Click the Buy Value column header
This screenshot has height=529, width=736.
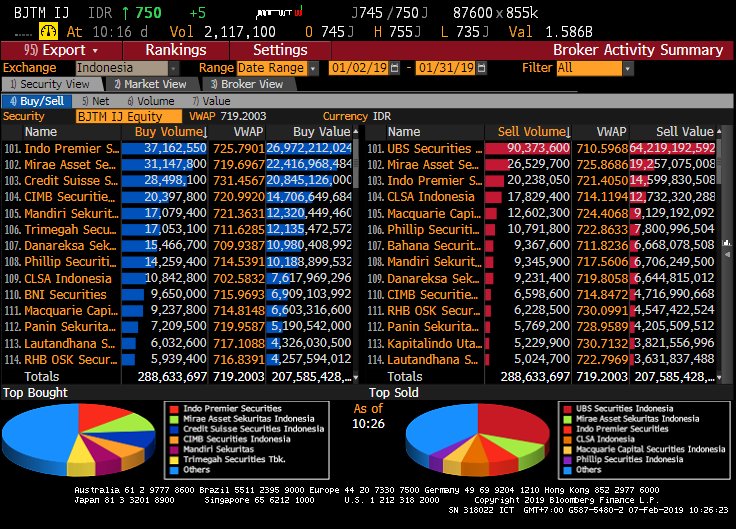(x=309, y=132)
